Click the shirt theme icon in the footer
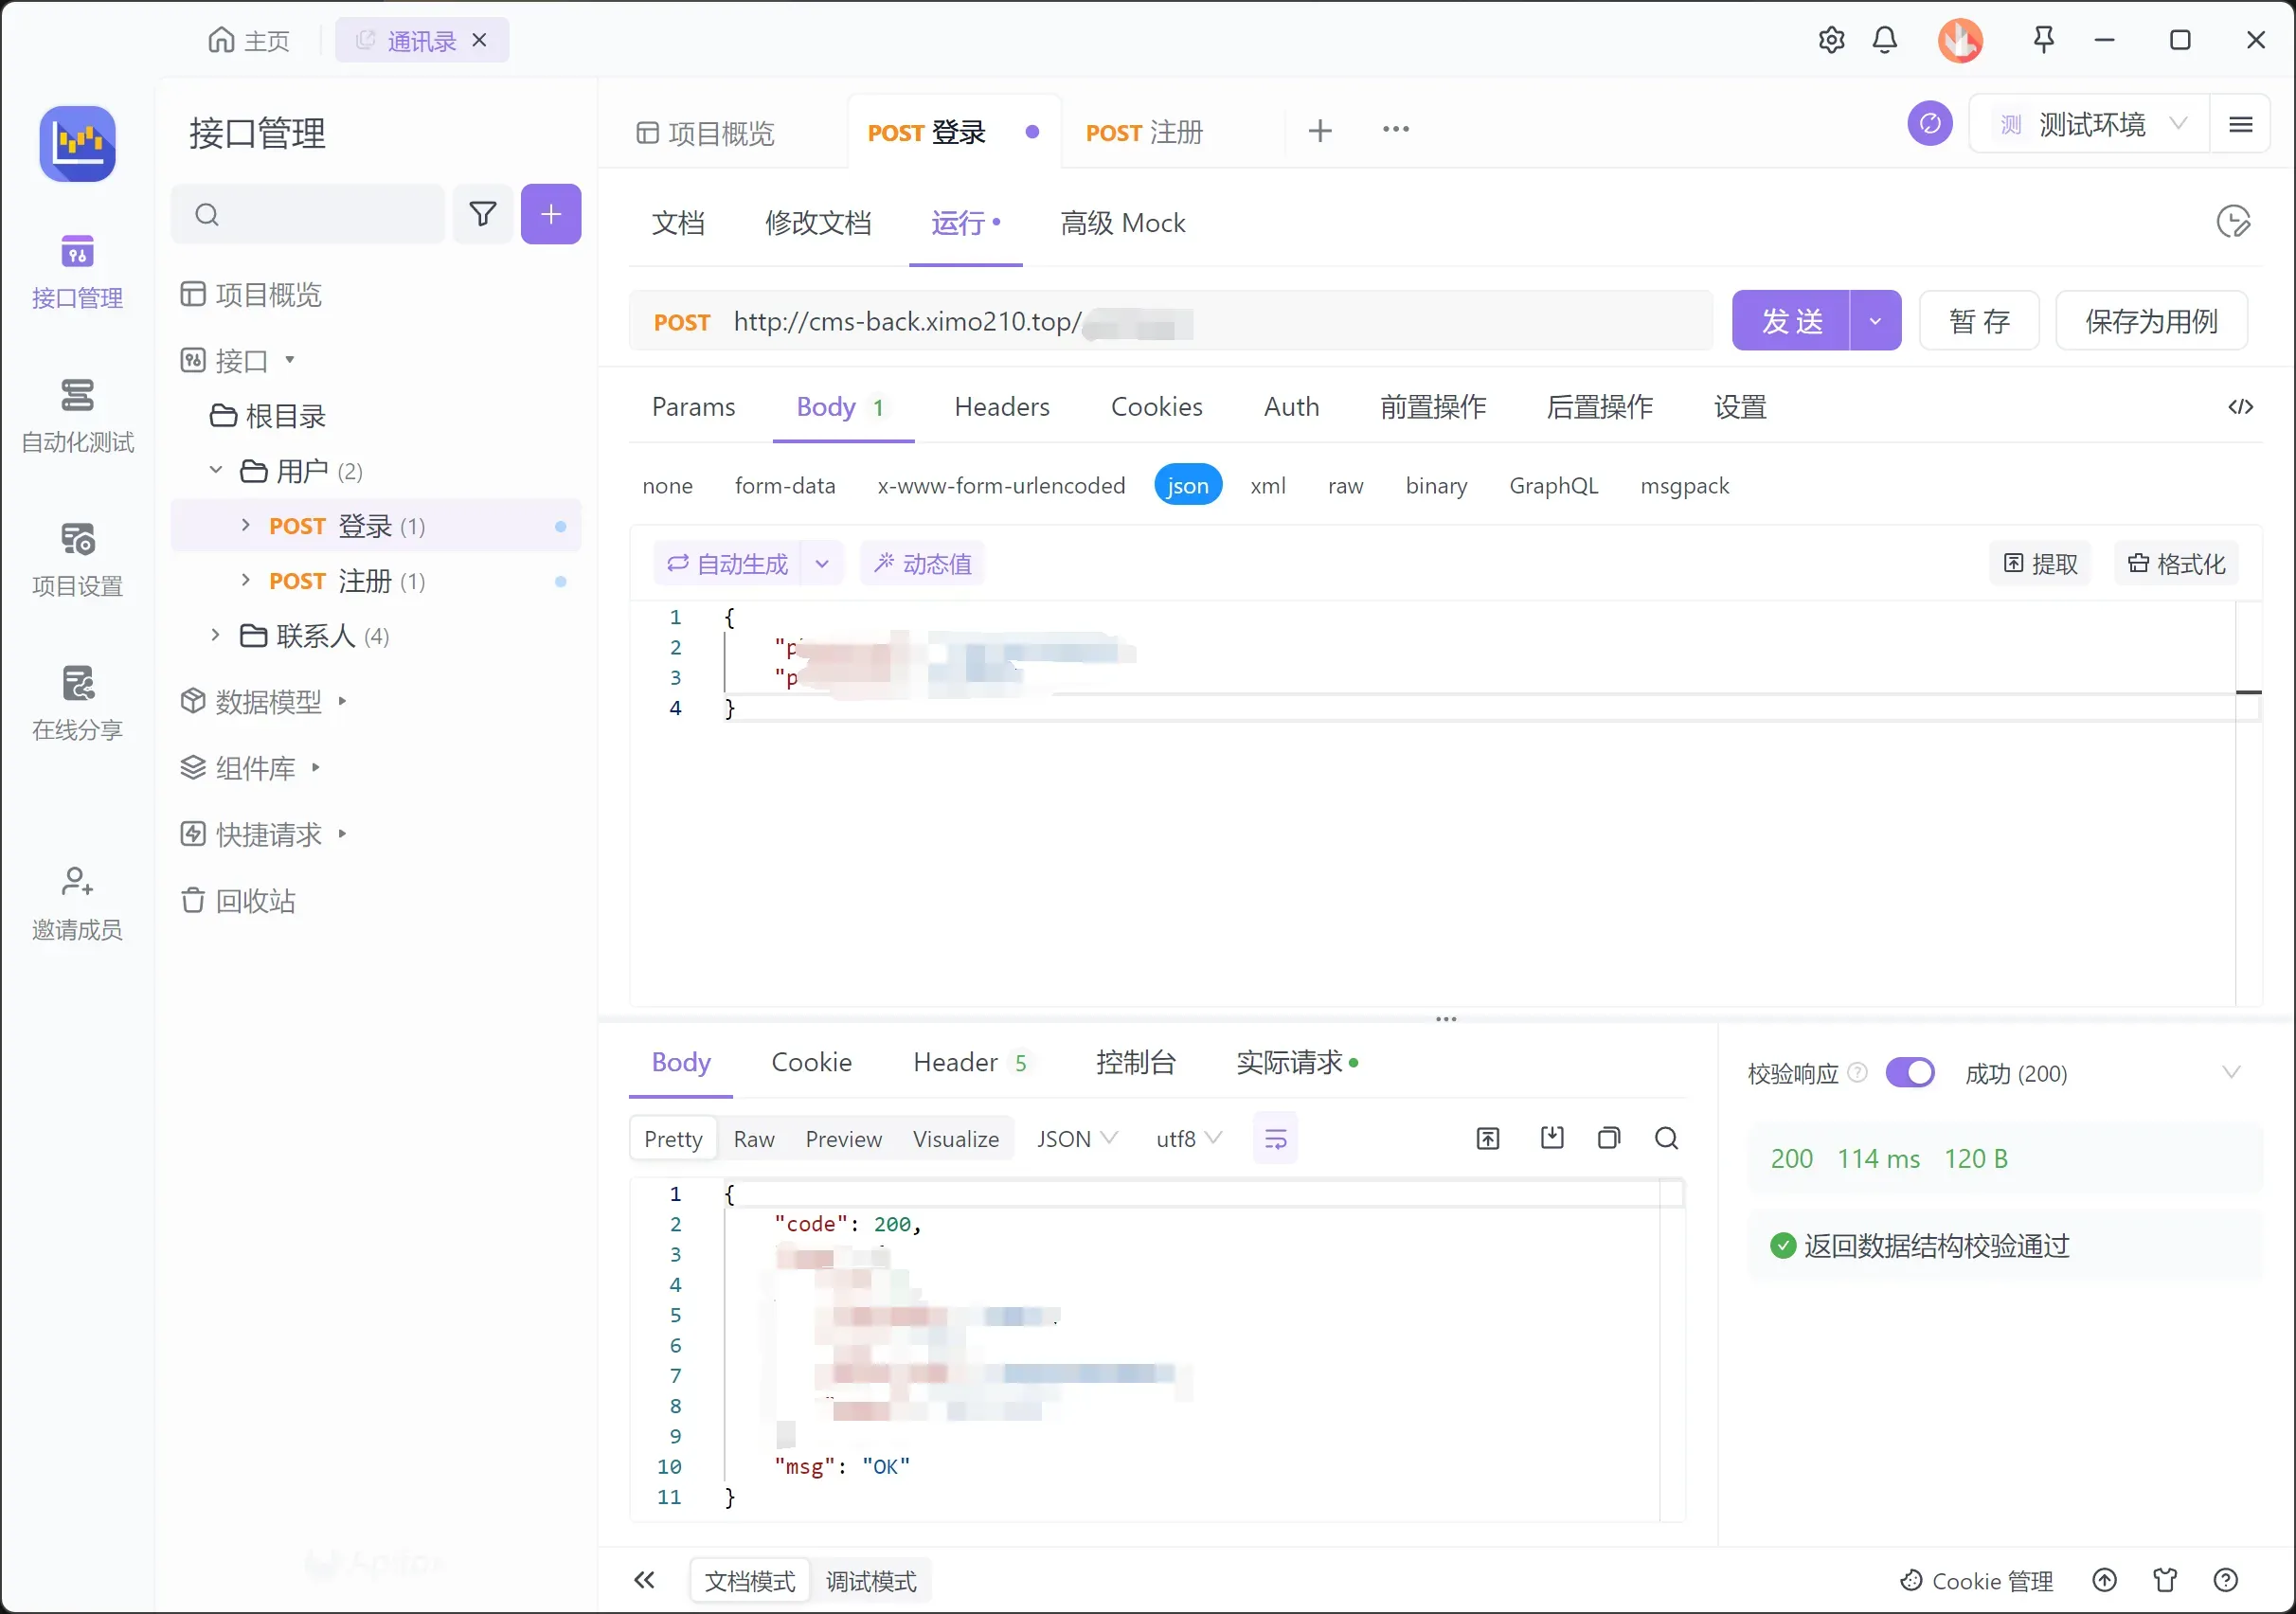The image size is (2296, 1614). (x=2165, y=1580)
